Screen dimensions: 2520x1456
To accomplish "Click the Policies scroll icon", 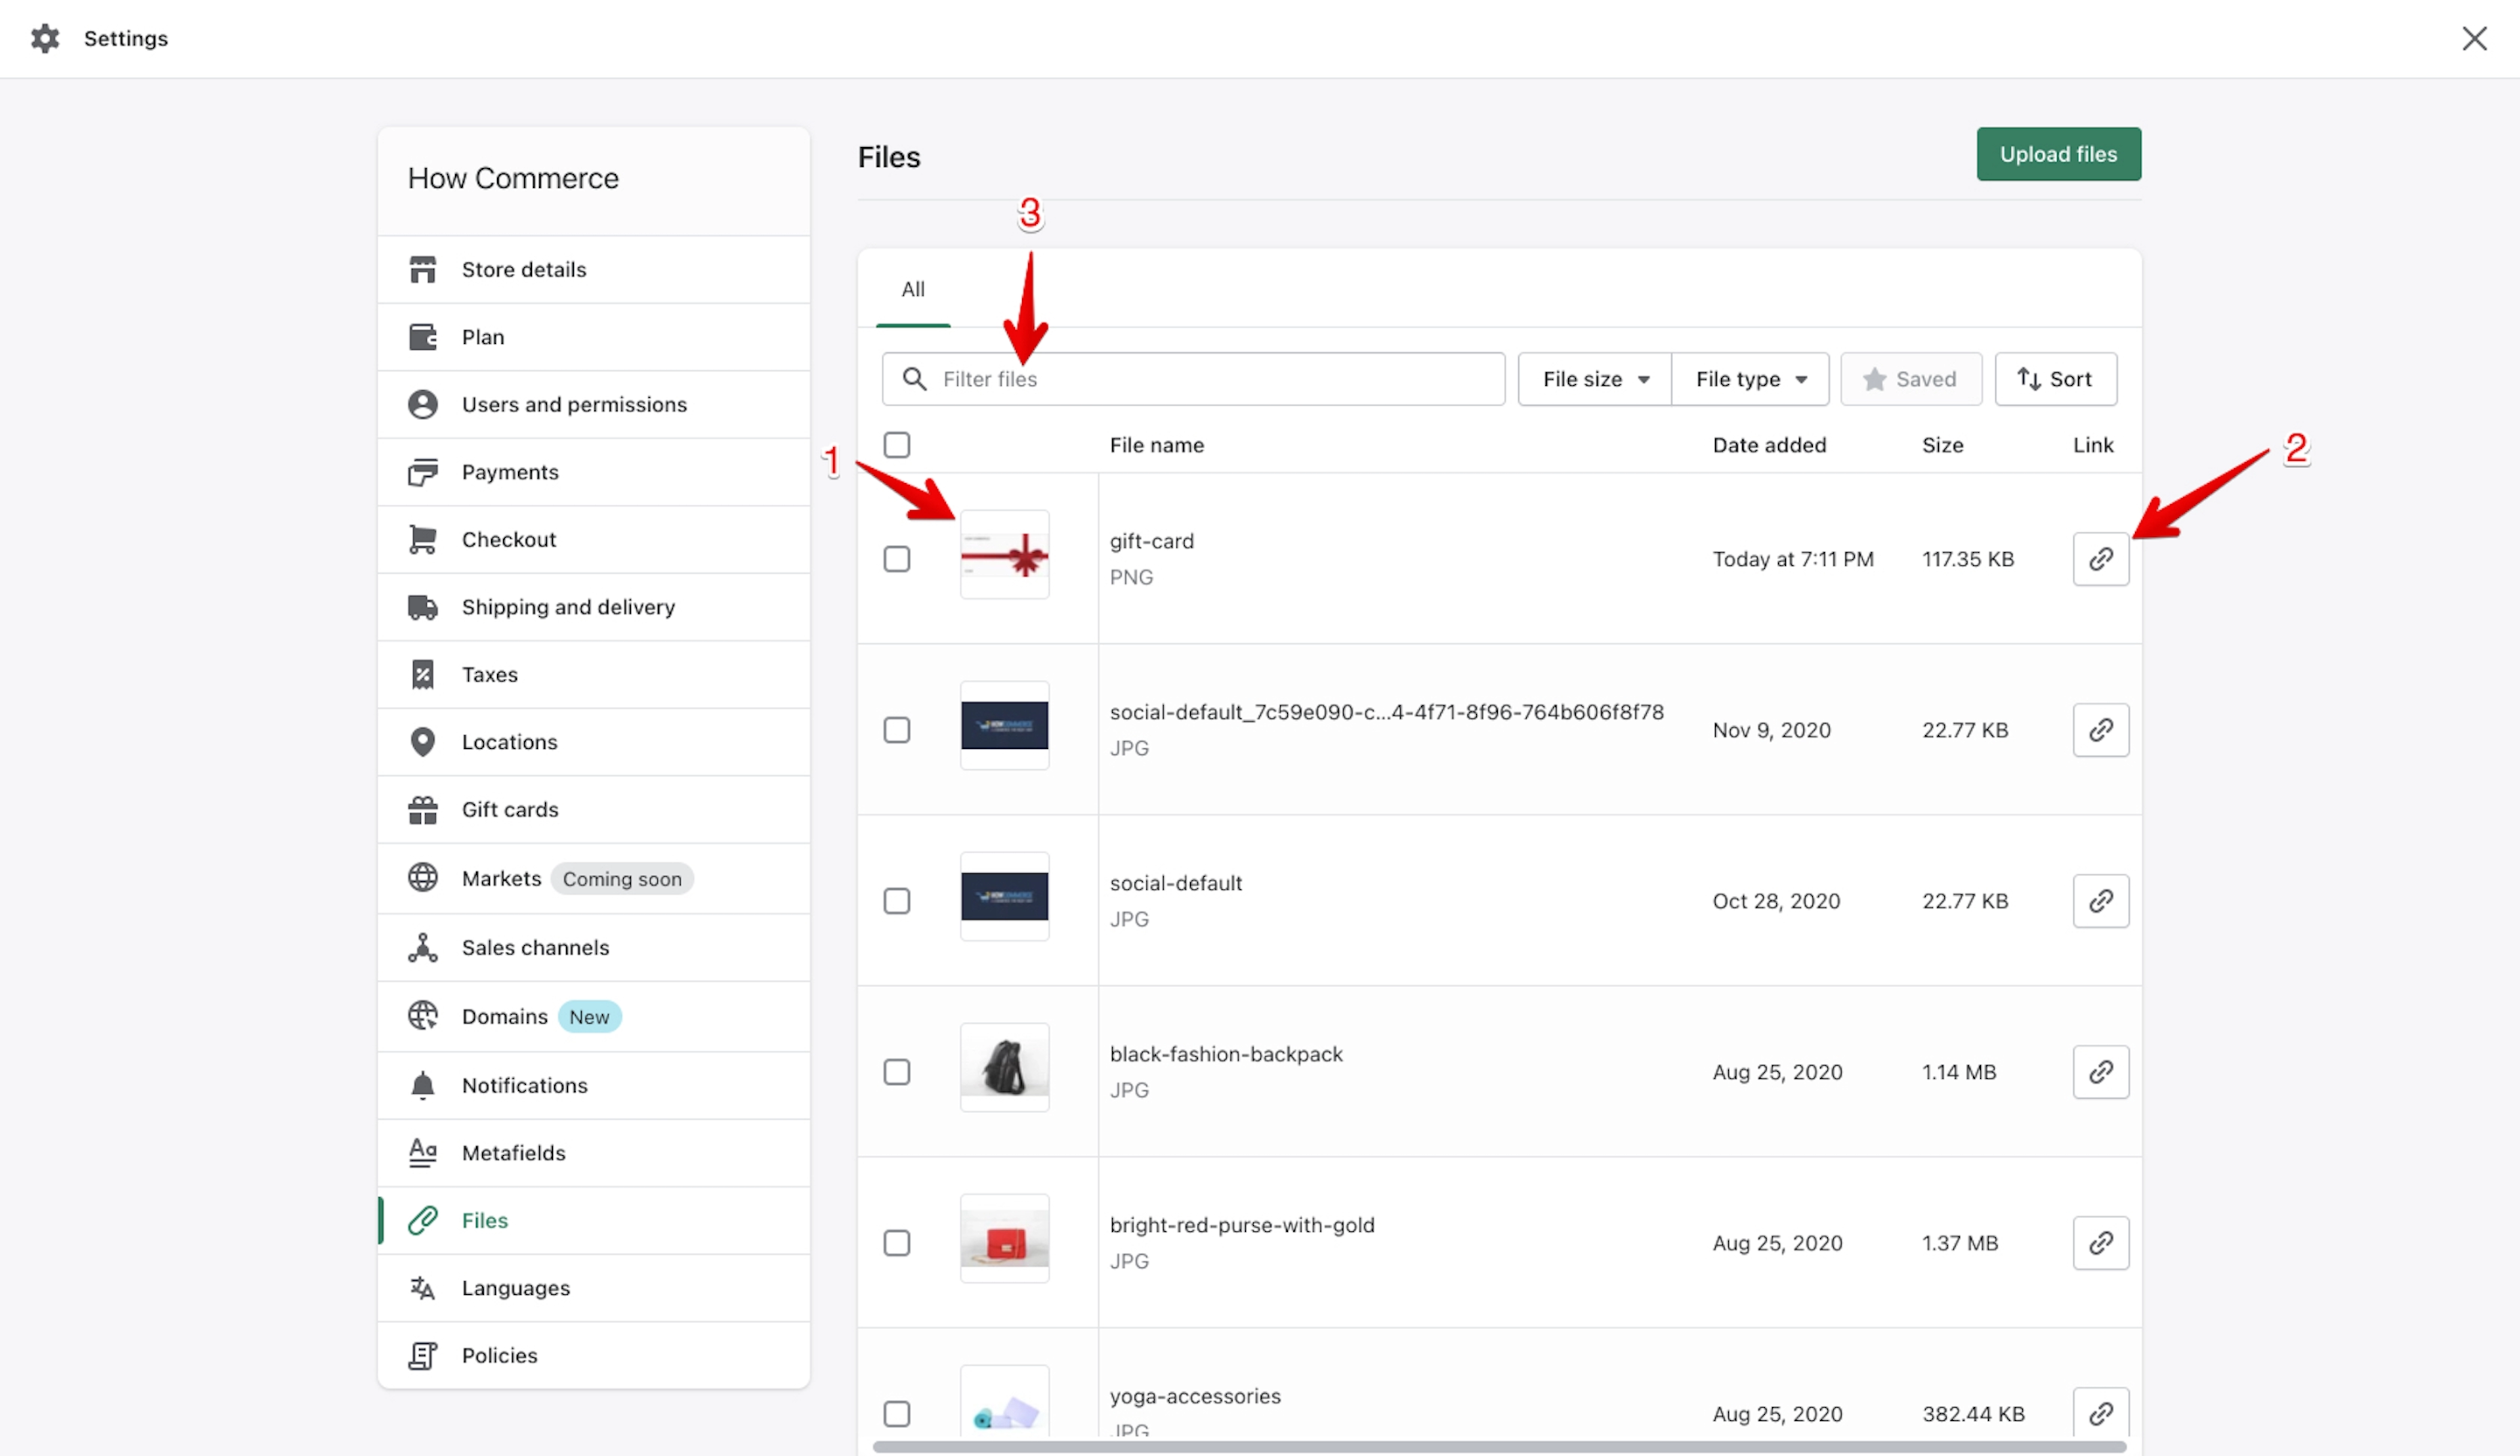I will (423, 1355).
